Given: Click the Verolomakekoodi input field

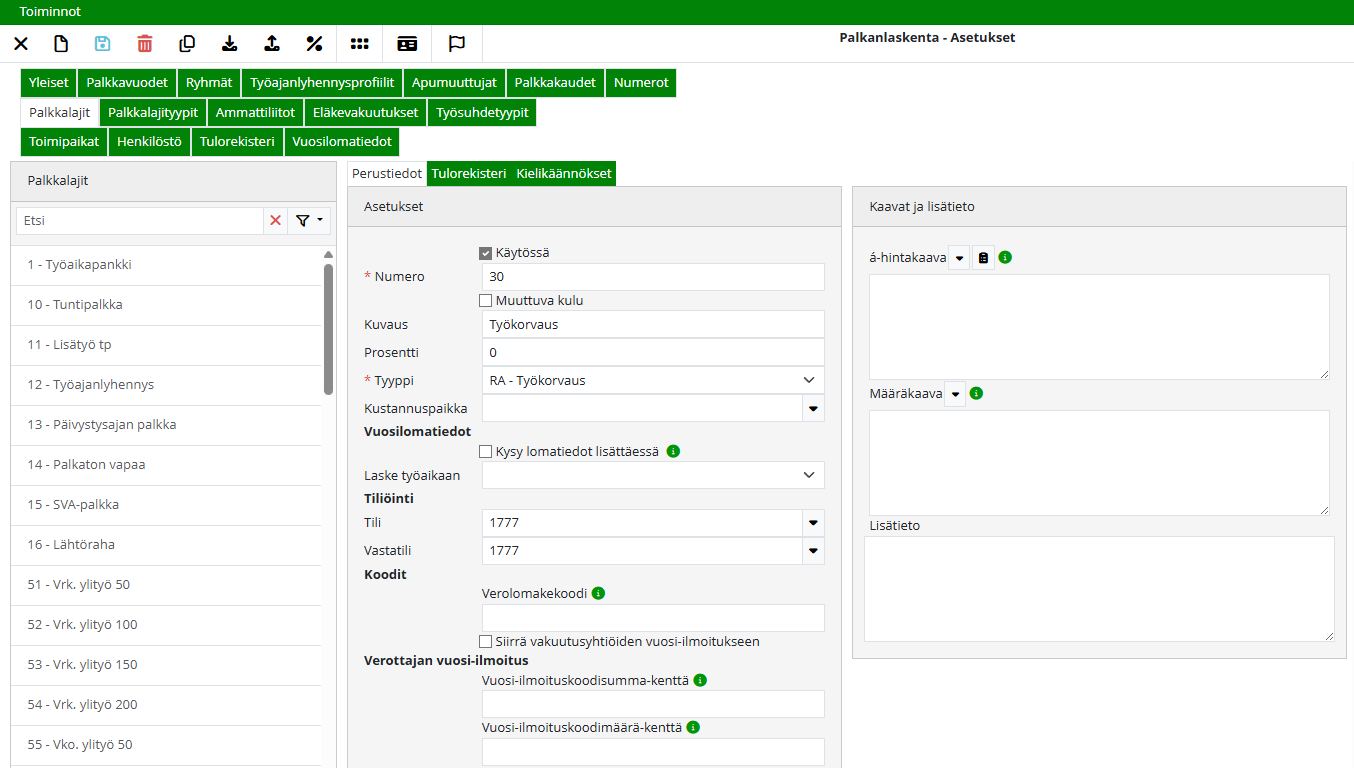Looking at the screenshot, I should [x=653, y=618].
